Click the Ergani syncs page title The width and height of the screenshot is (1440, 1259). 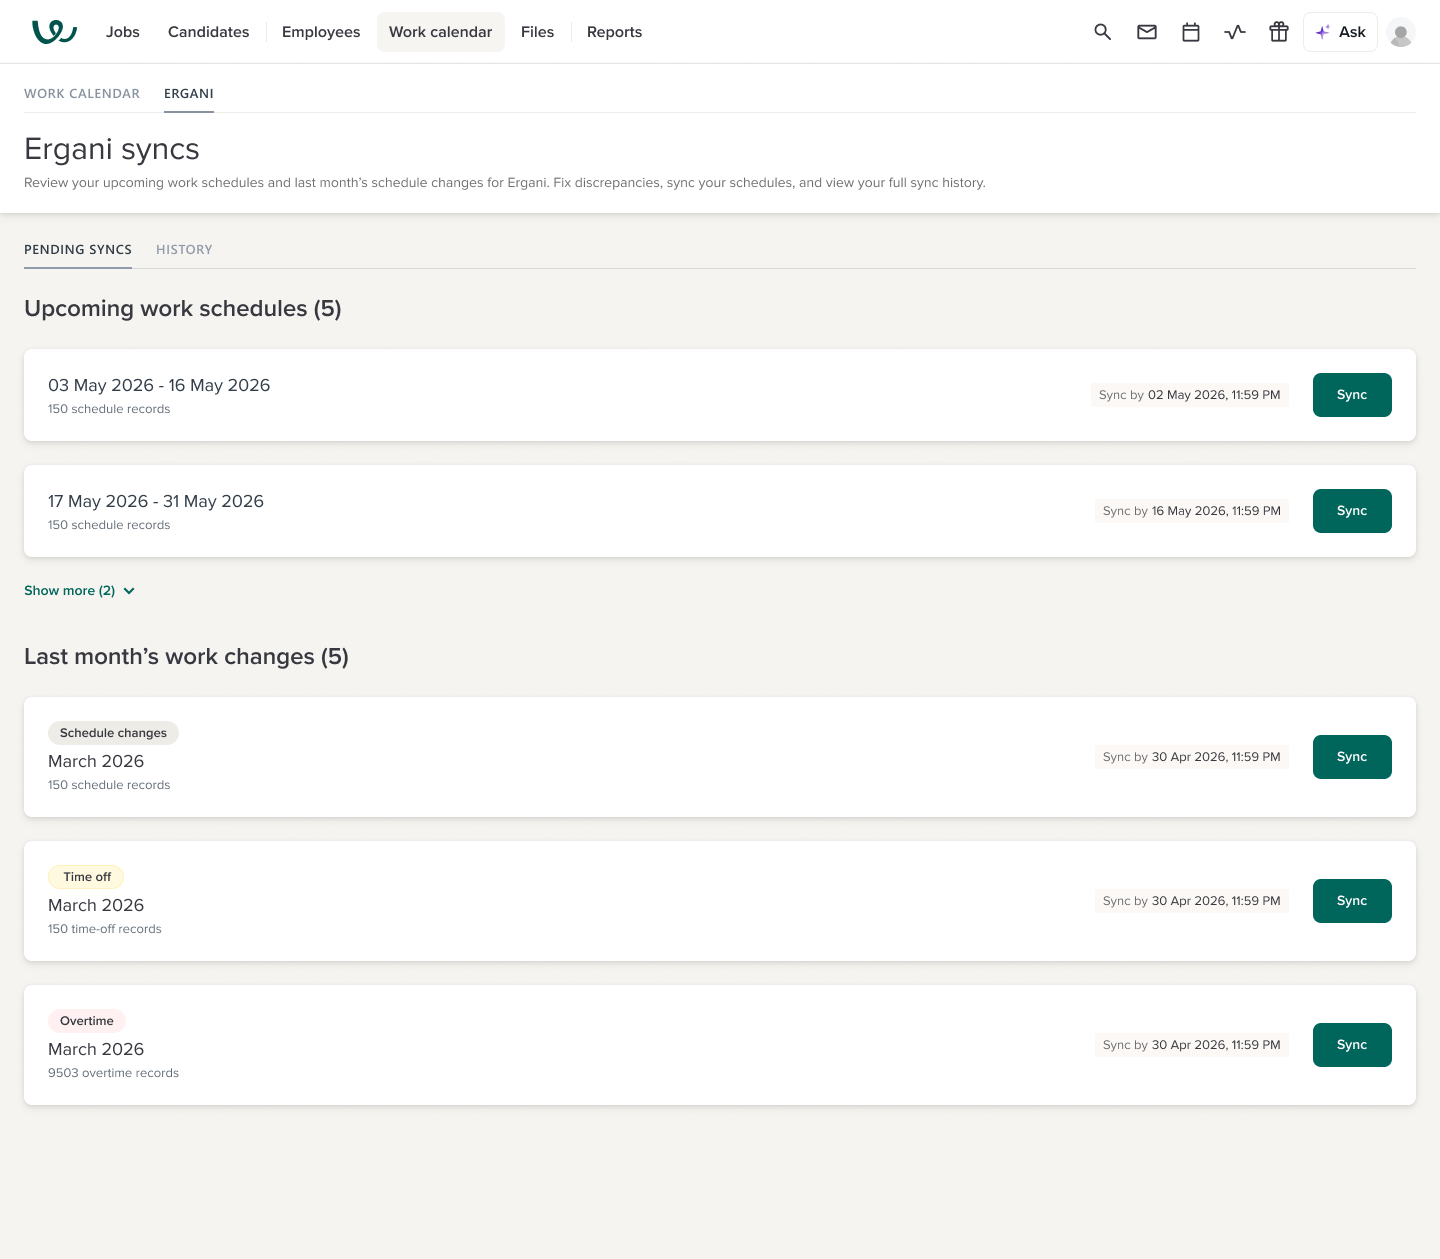(112, 149)
